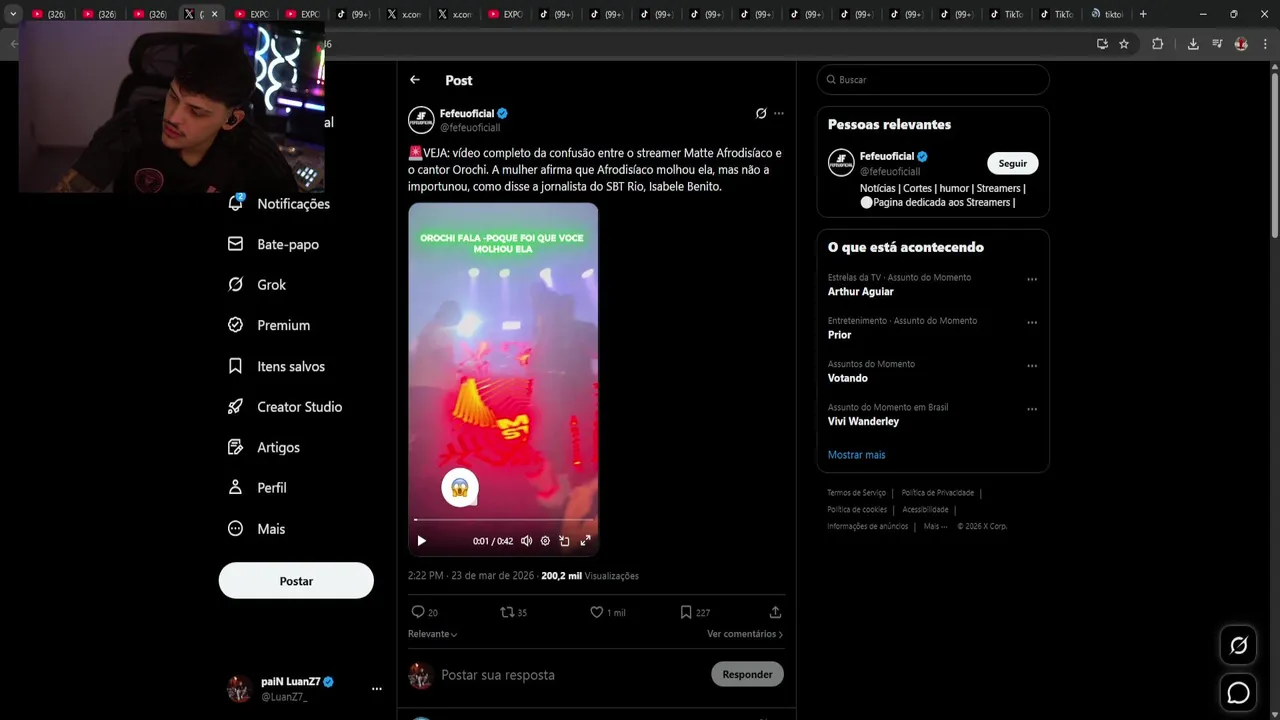1280x720 pixels.
Task: Open the Prior trending topic
Action: [840, 335]
